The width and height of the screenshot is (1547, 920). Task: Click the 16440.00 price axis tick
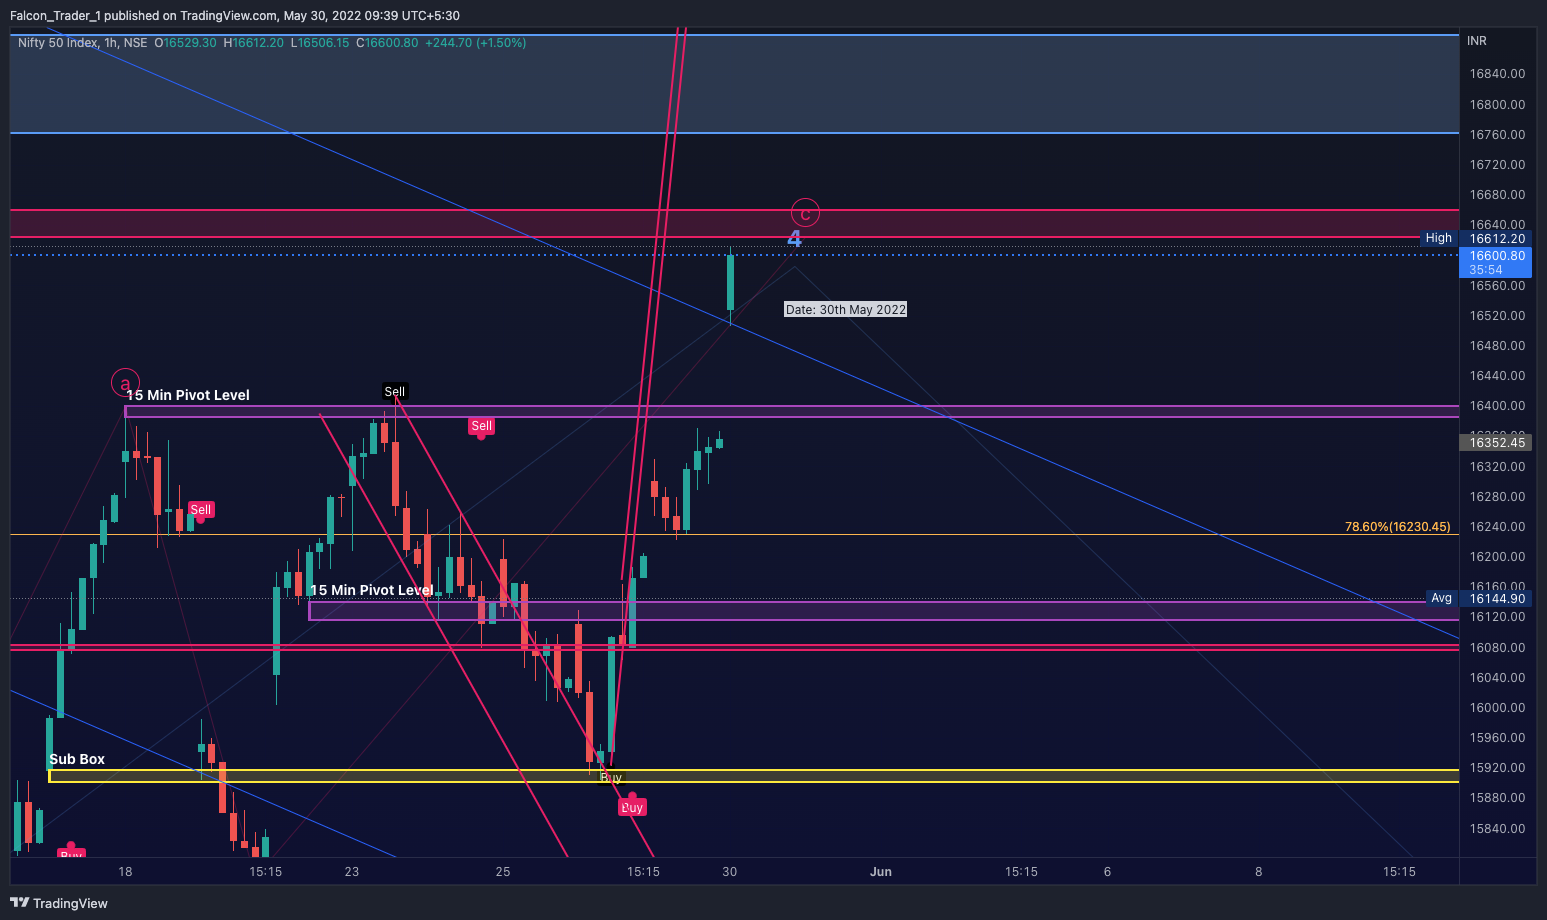(1497, 375)
